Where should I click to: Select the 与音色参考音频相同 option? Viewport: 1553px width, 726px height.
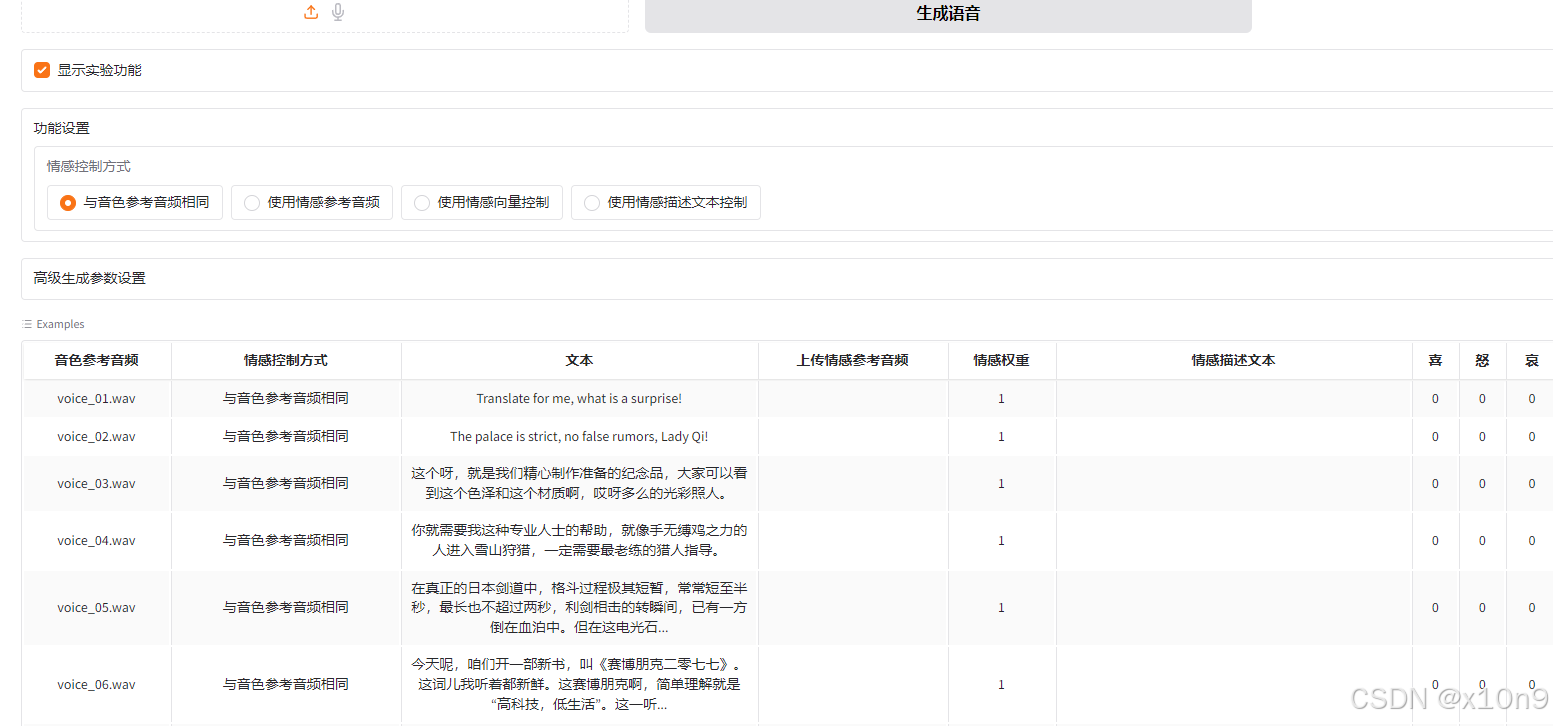pos(67,202)
